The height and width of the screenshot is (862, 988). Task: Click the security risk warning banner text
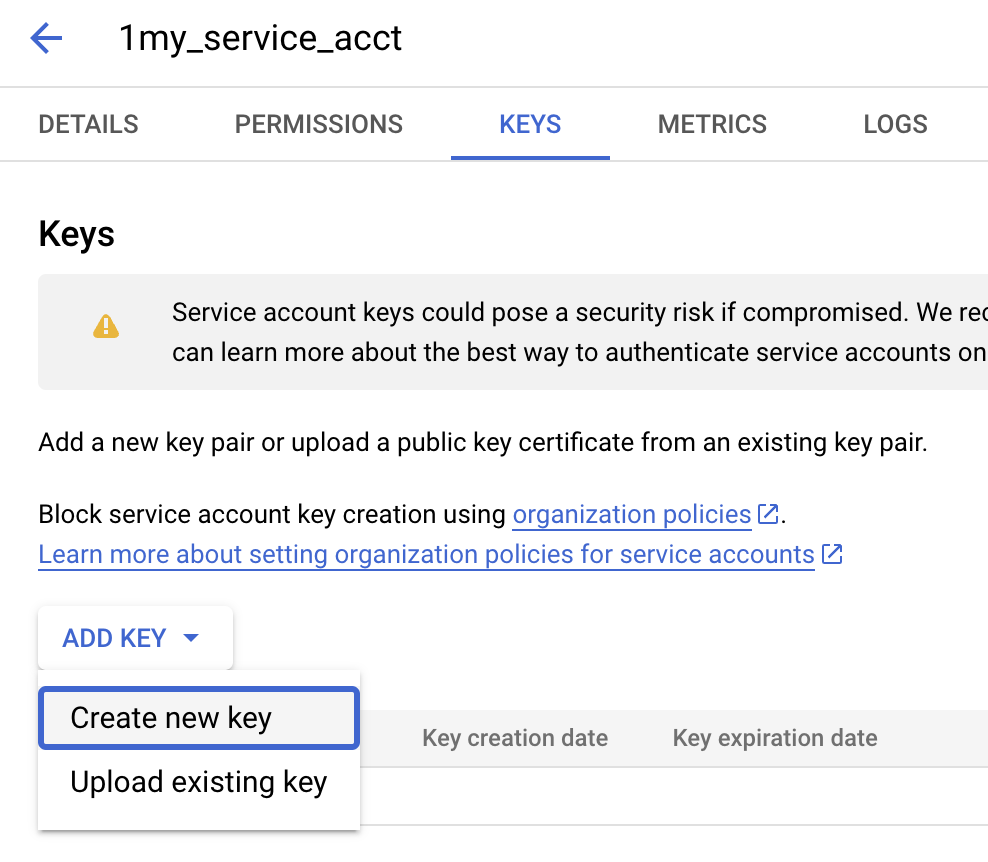coord(580,332)
